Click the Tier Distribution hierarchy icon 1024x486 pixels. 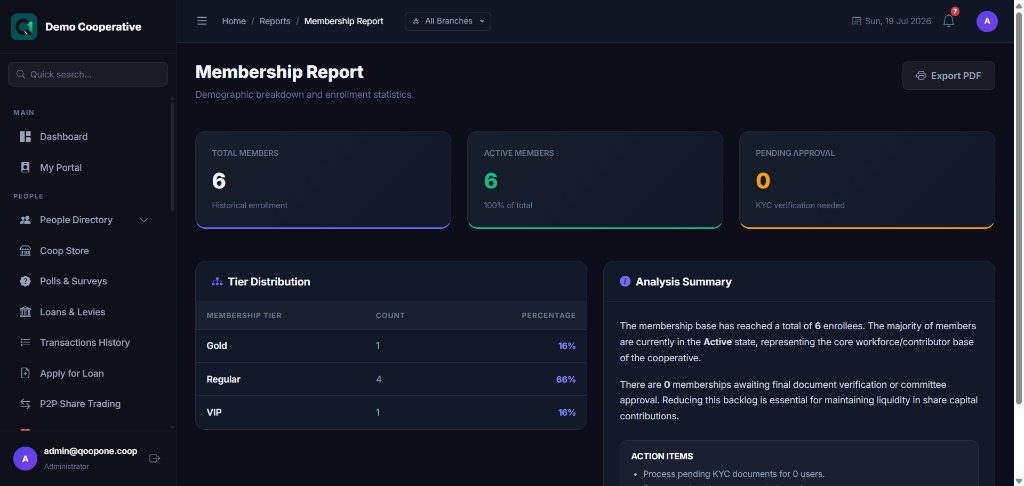click(x=217, y=282)
